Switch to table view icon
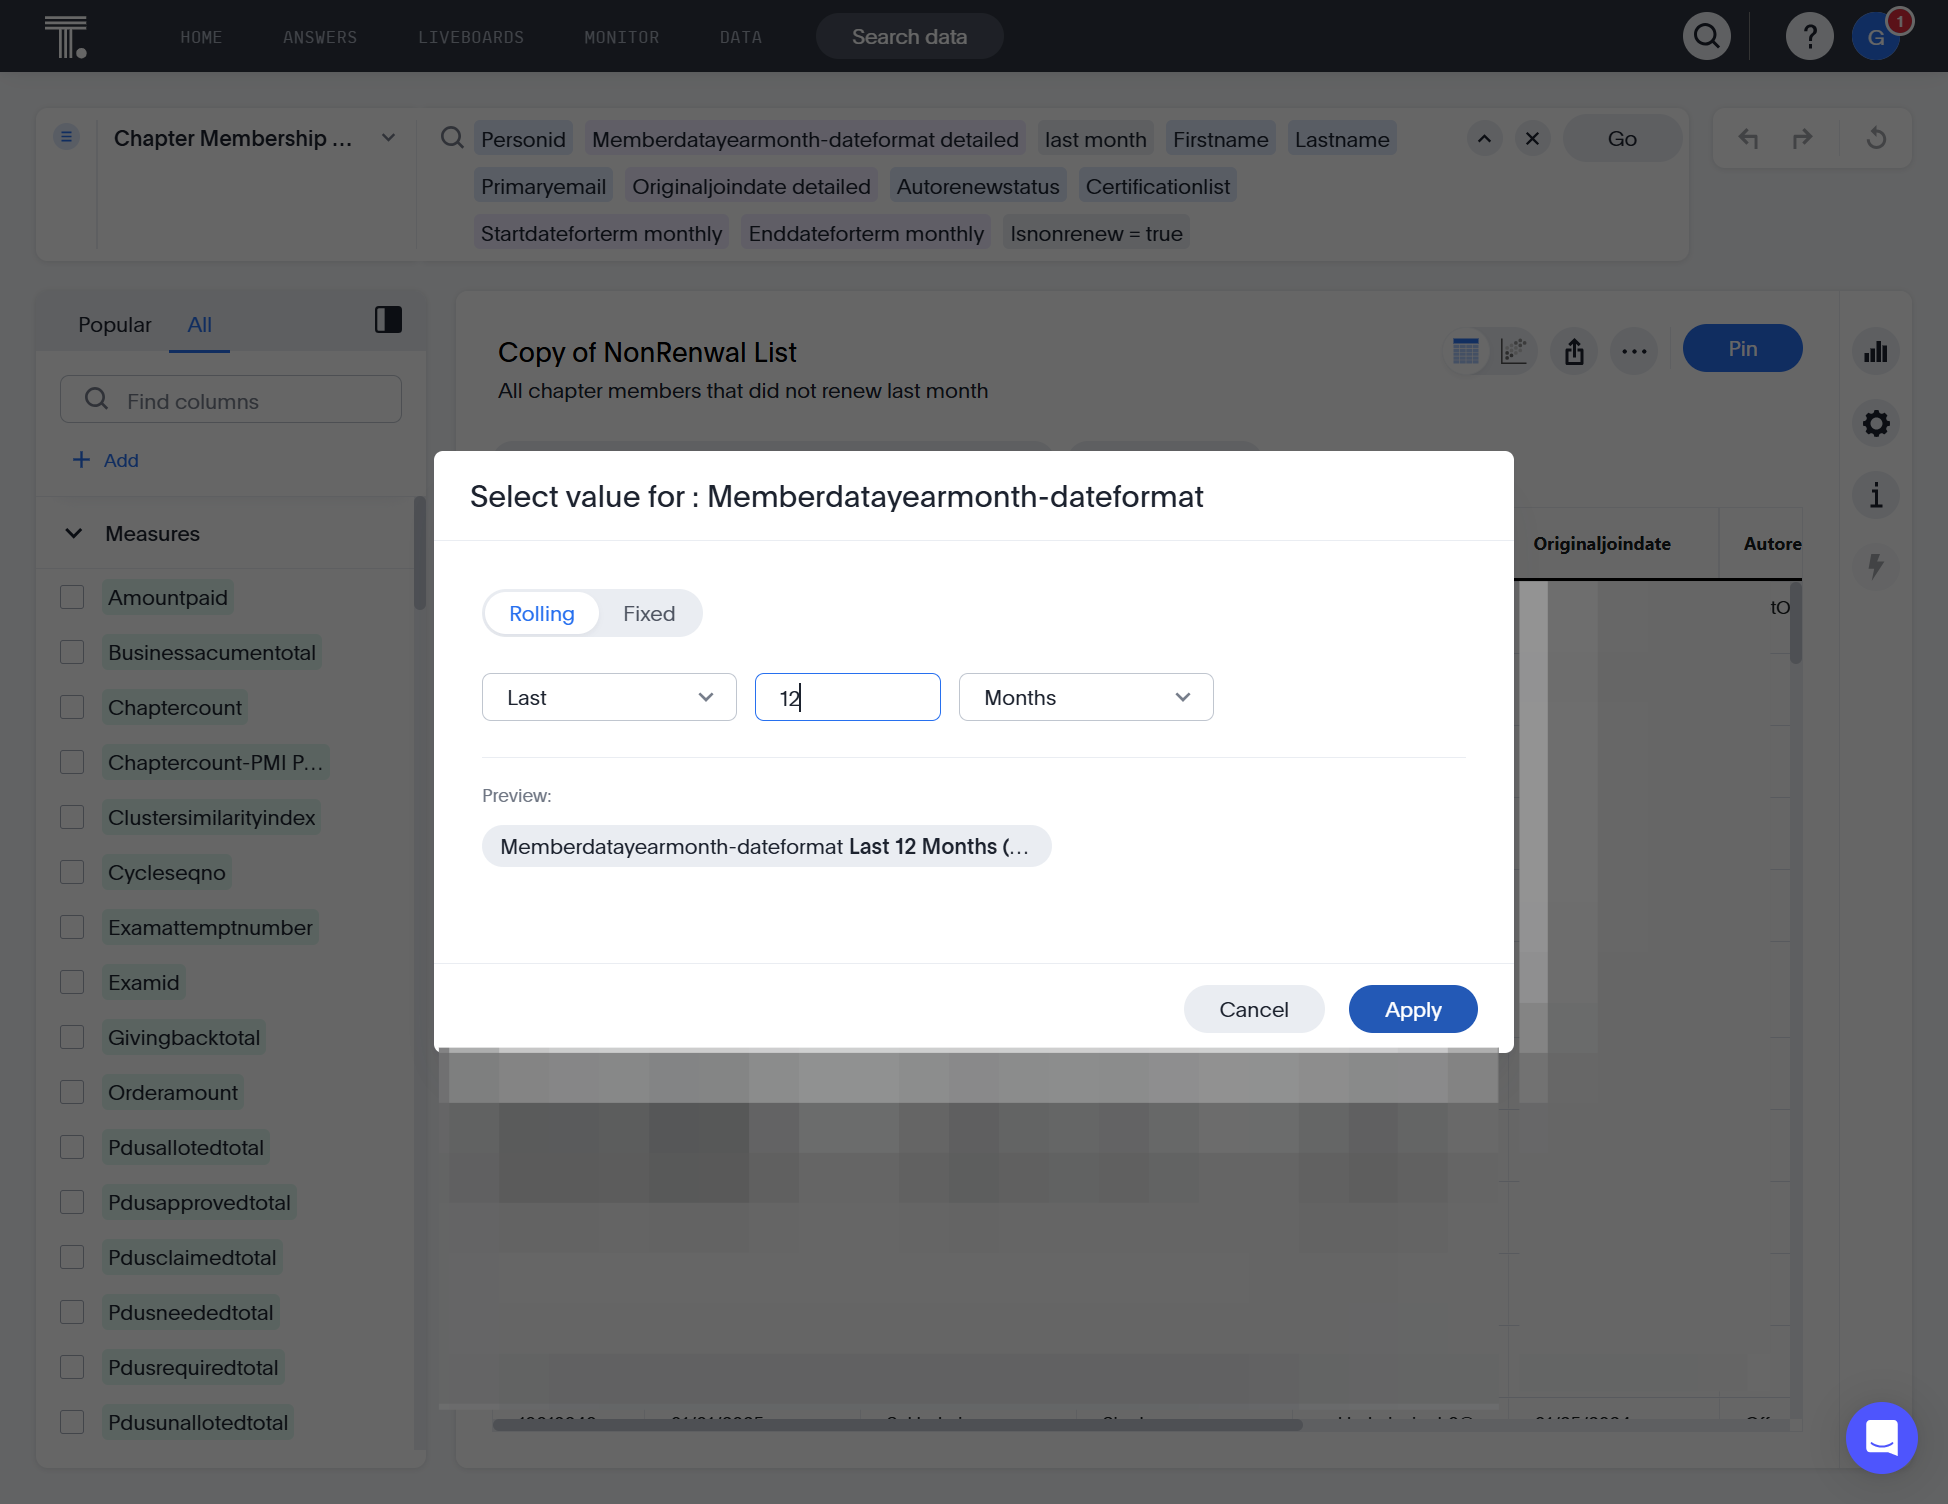This screenshot has width=1948, height=1504. (1466, 351)
